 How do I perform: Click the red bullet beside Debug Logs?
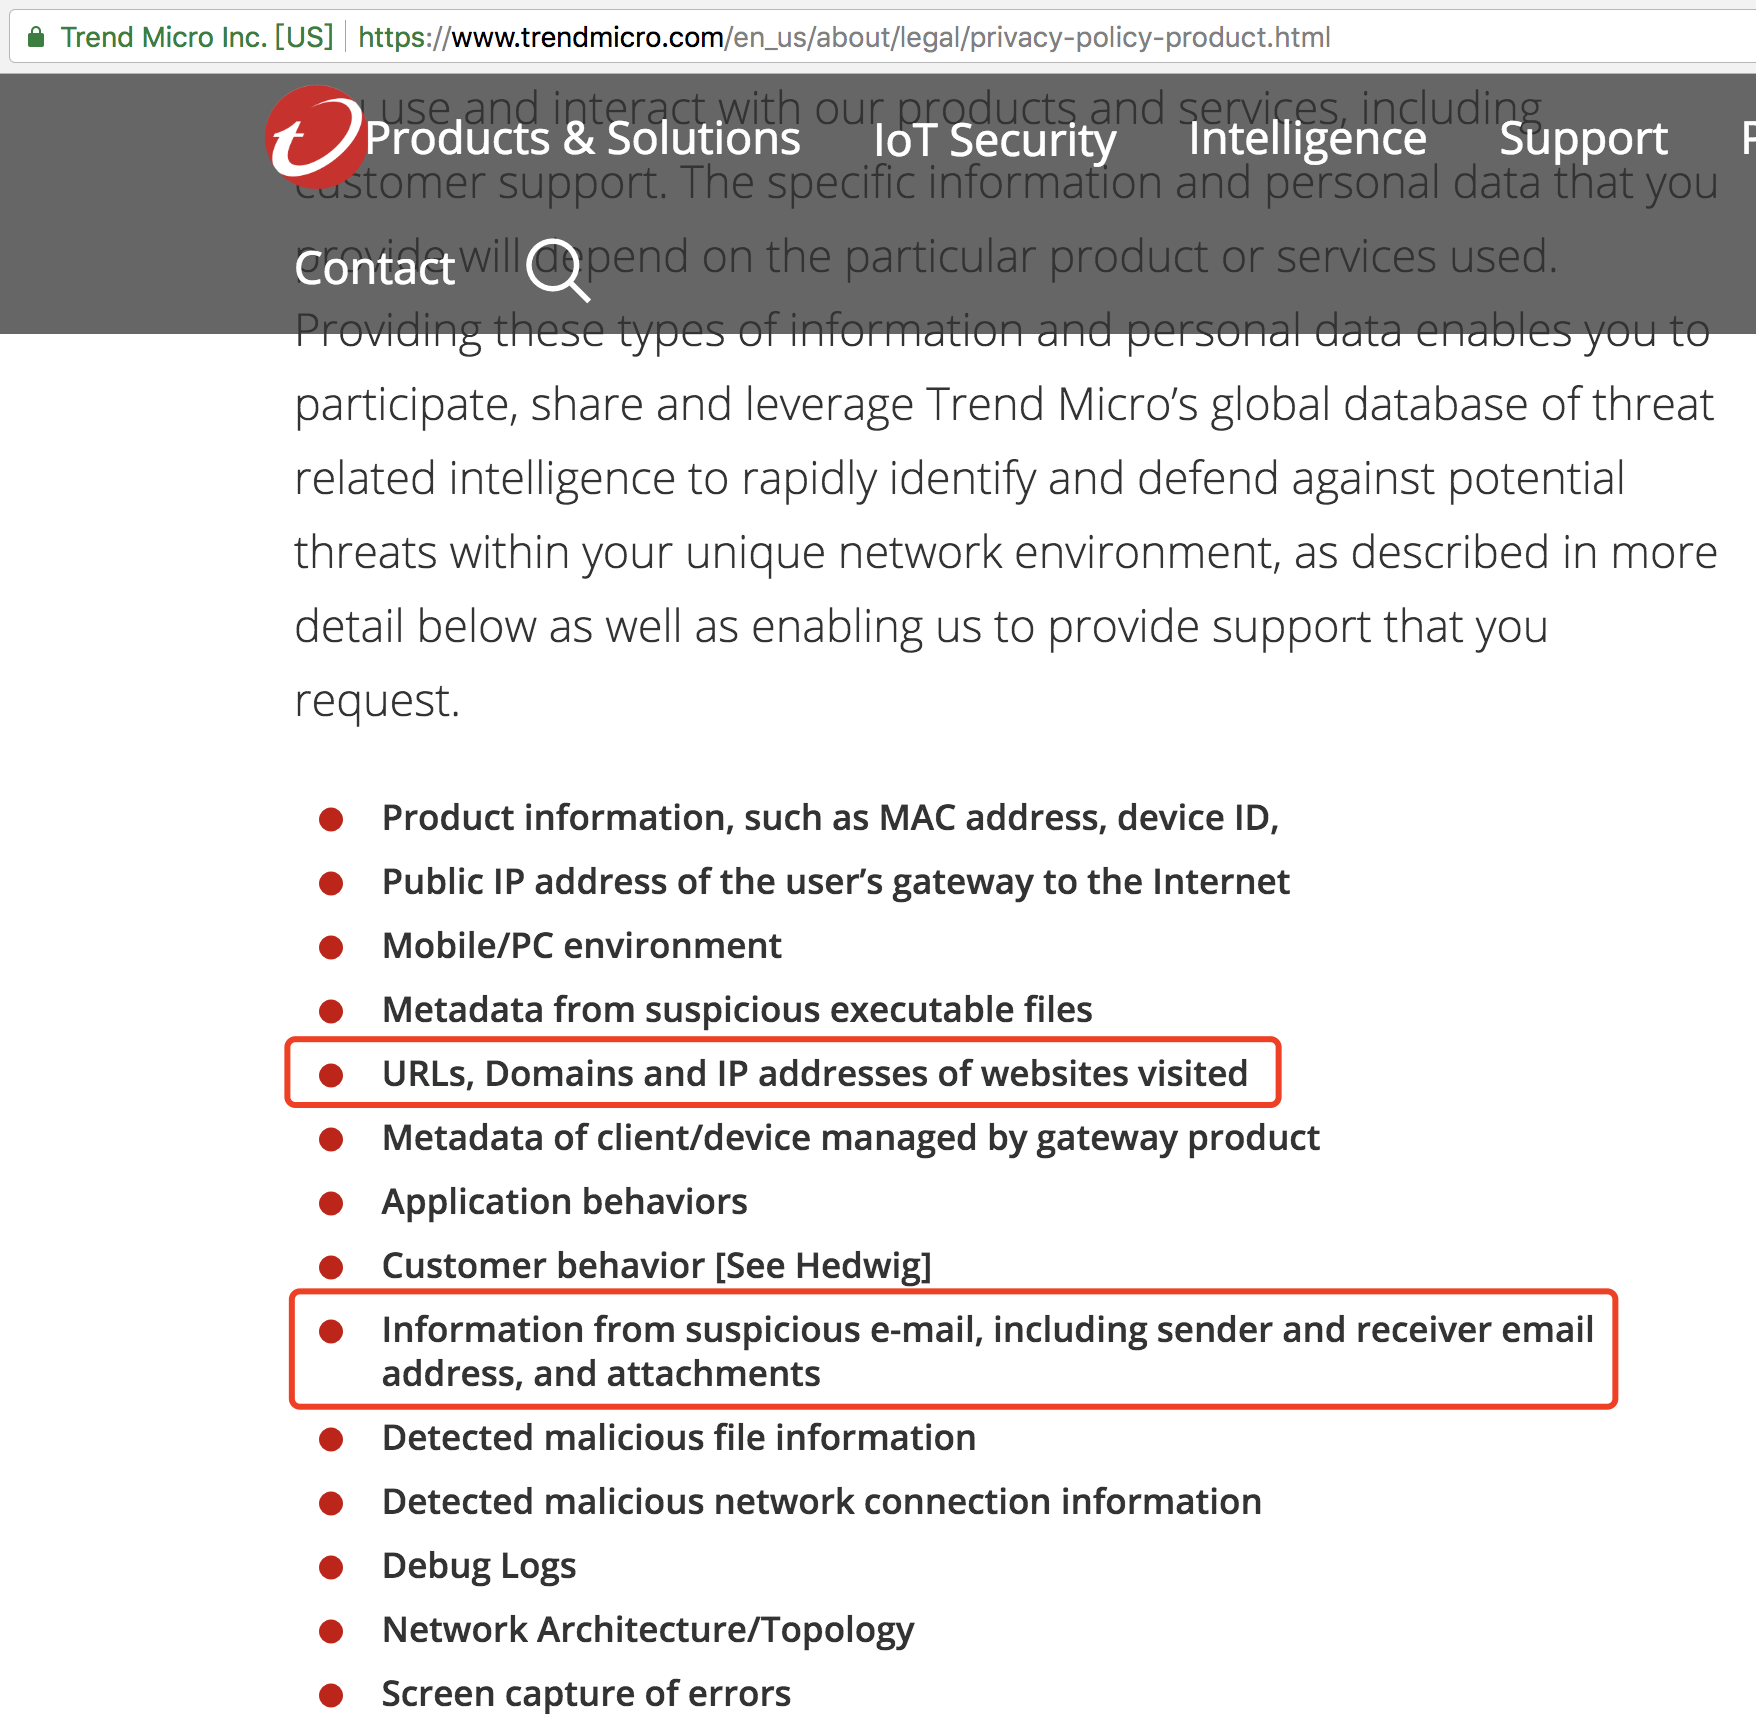[x=331, y=1566]
